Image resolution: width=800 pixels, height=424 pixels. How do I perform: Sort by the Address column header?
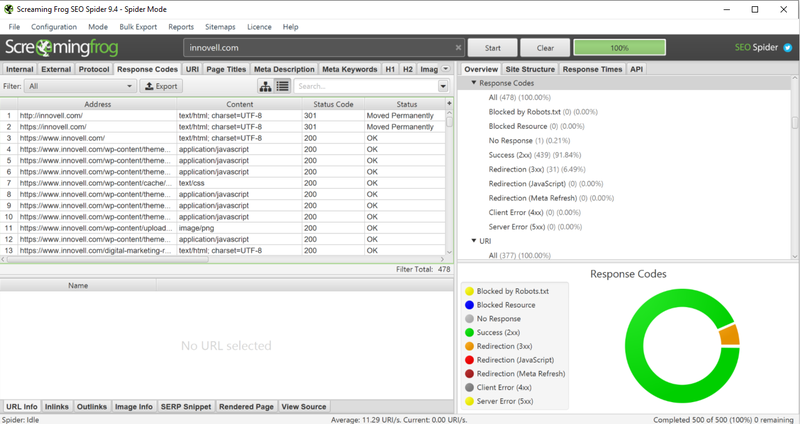coord(97,104)
